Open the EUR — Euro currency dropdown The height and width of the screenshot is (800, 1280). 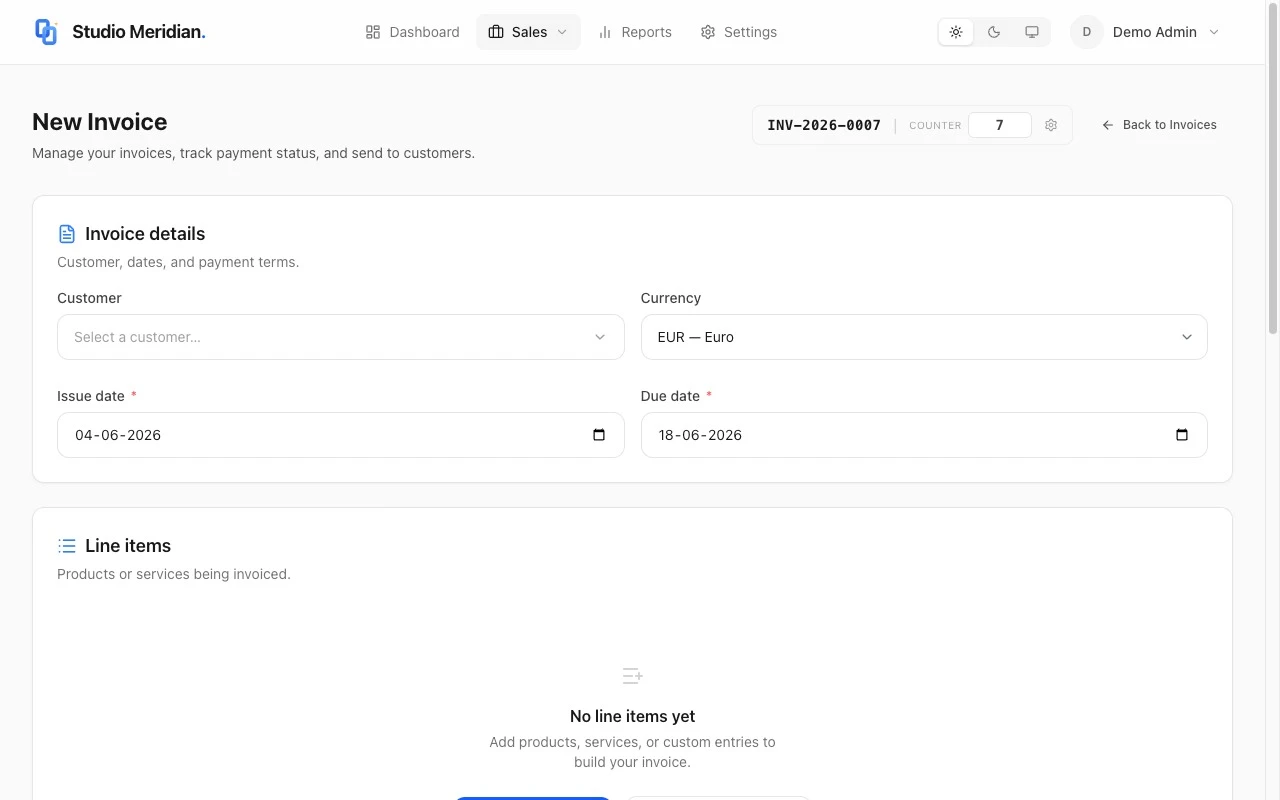[924, 337]
